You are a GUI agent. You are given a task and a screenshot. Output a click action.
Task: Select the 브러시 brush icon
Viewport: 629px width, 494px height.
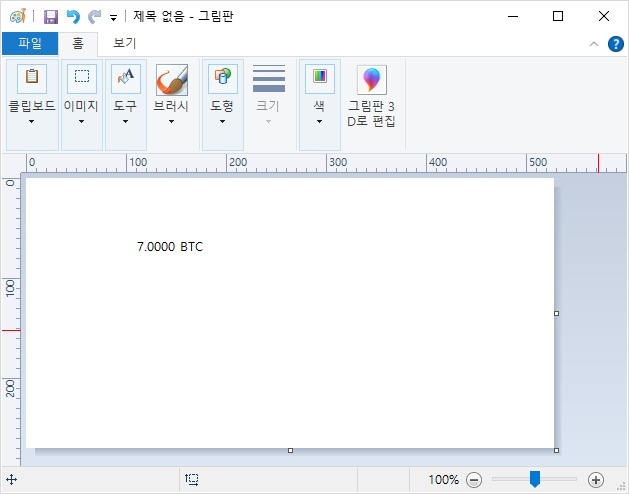coord(172,79)
